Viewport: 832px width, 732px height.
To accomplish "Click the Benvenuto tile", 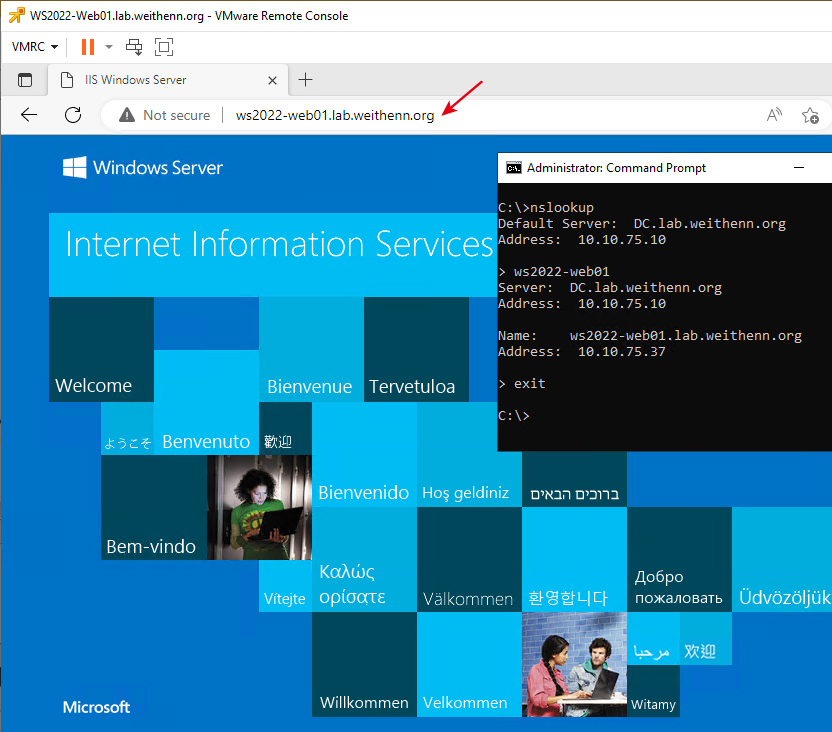I will 206,402.
